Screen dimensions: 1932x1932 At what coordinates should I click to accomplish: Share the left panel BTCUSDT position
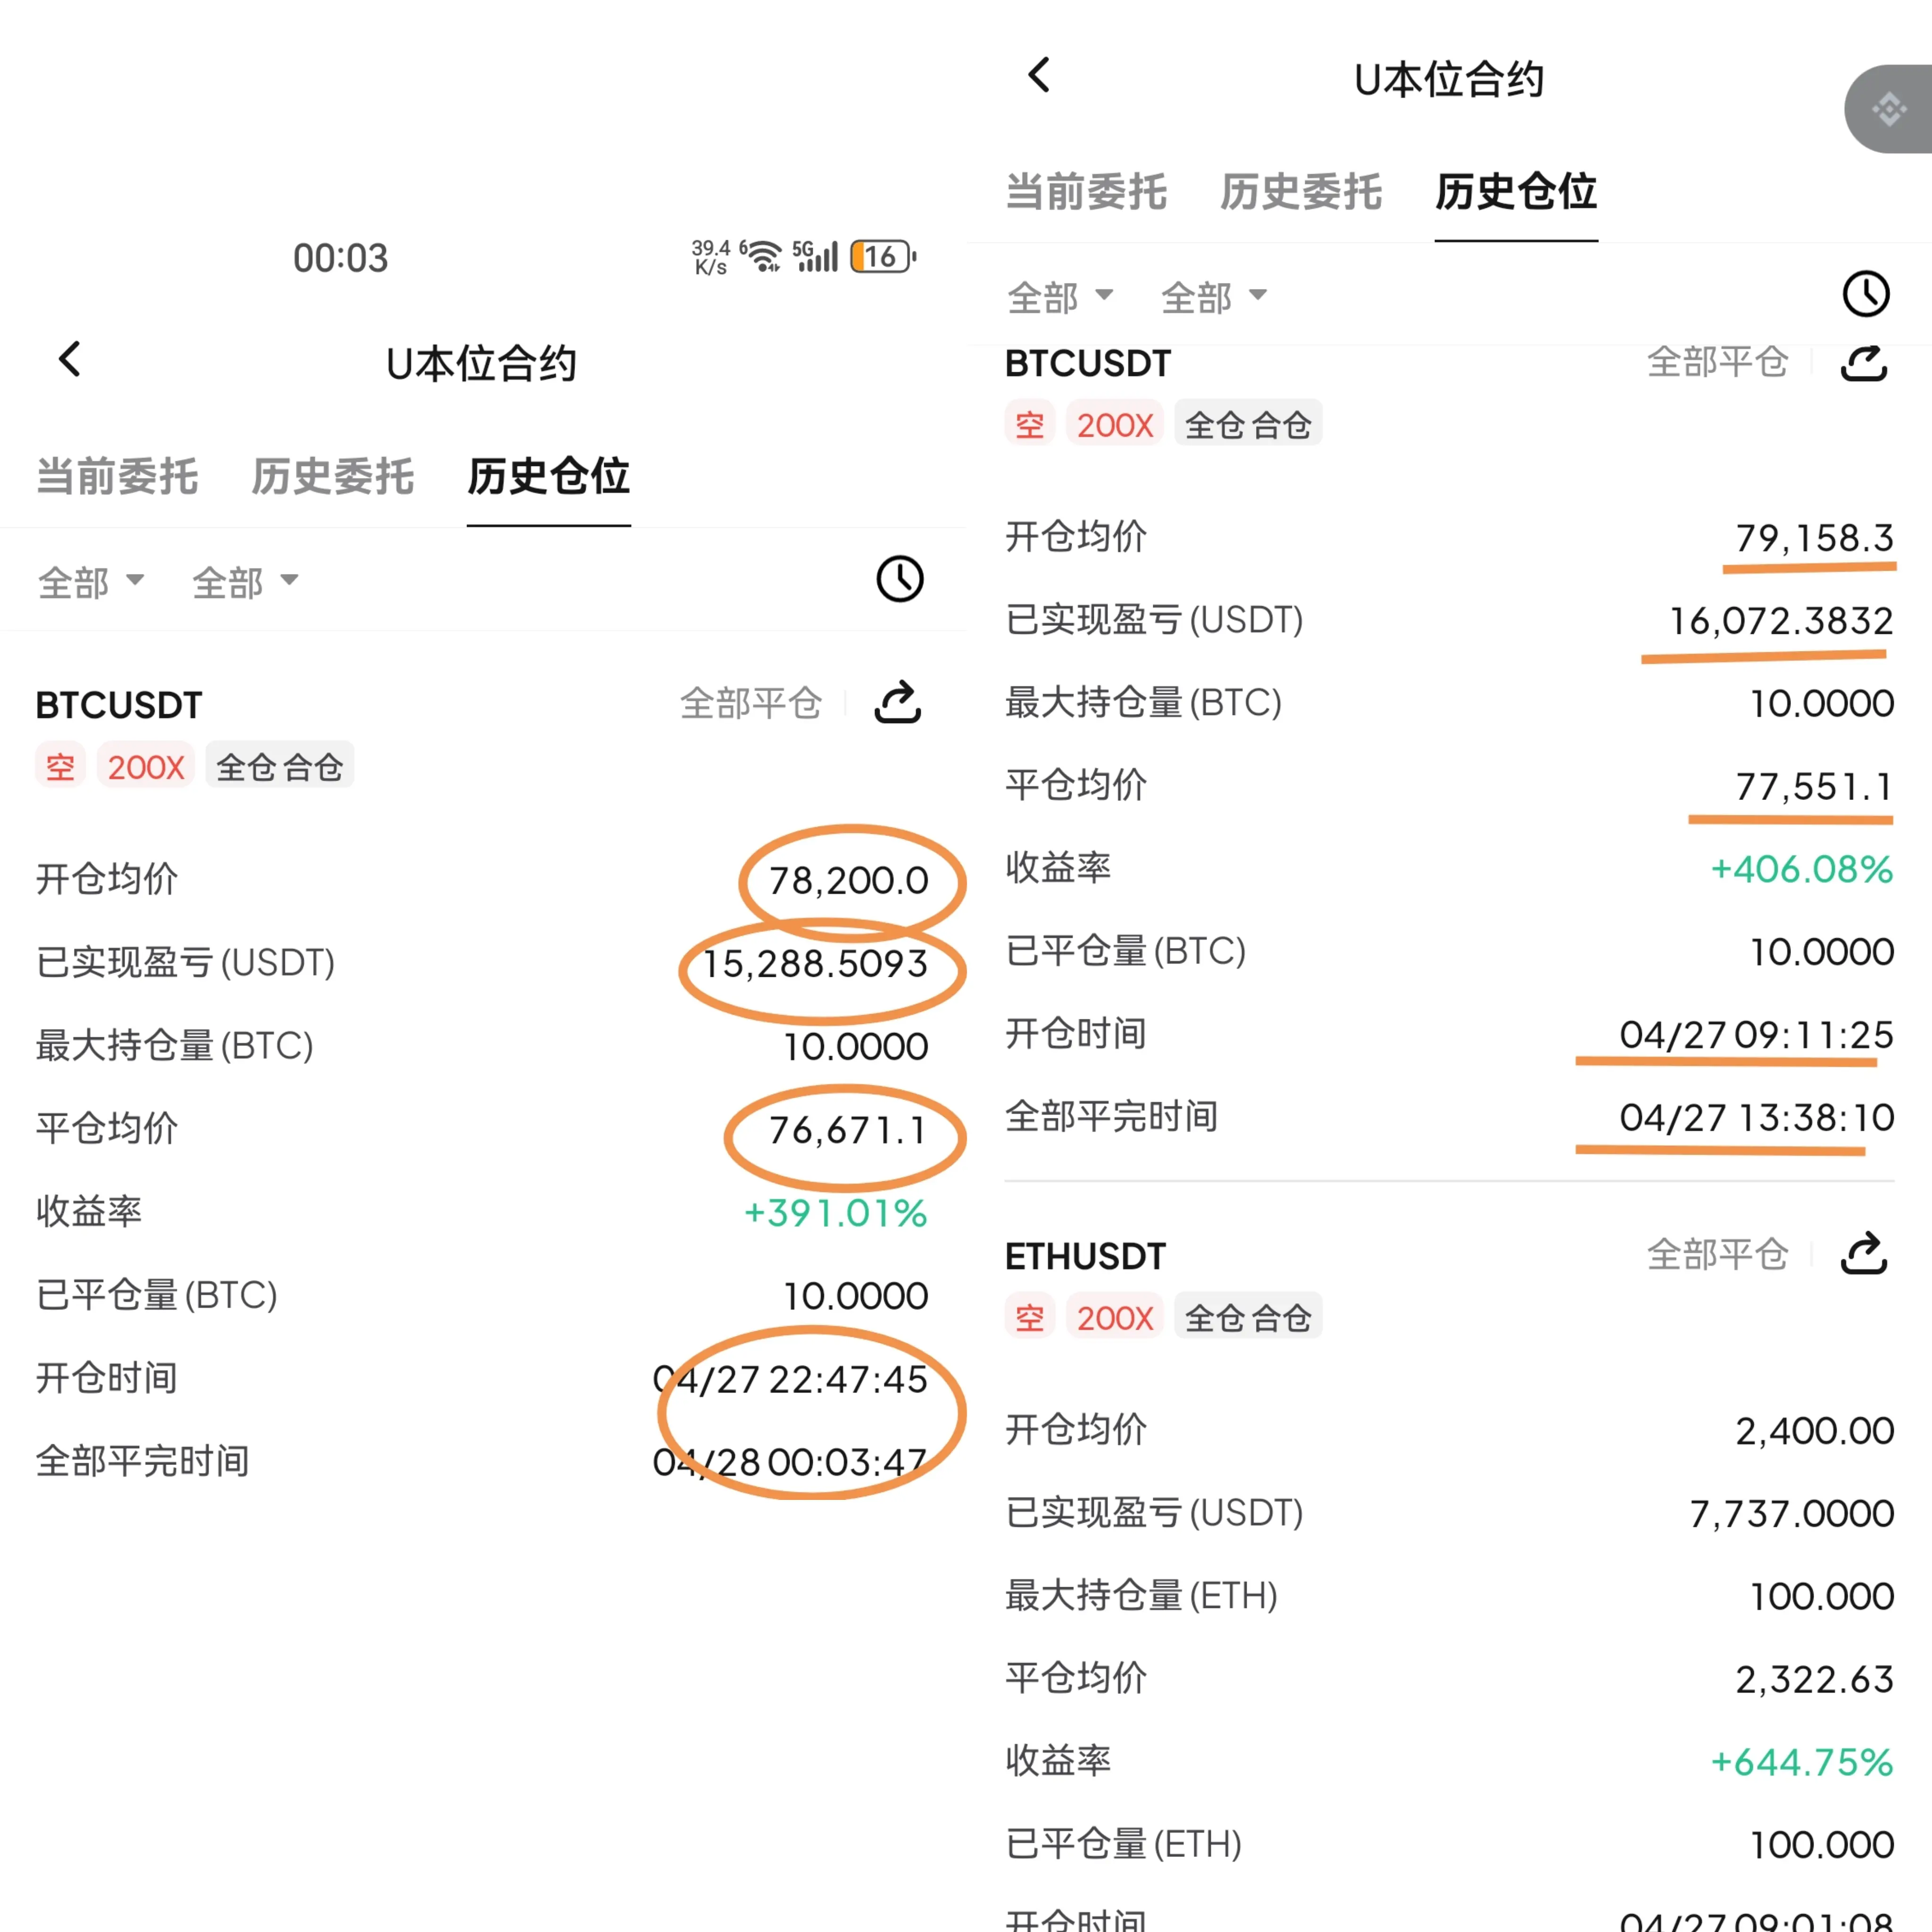tap(897, 702)
